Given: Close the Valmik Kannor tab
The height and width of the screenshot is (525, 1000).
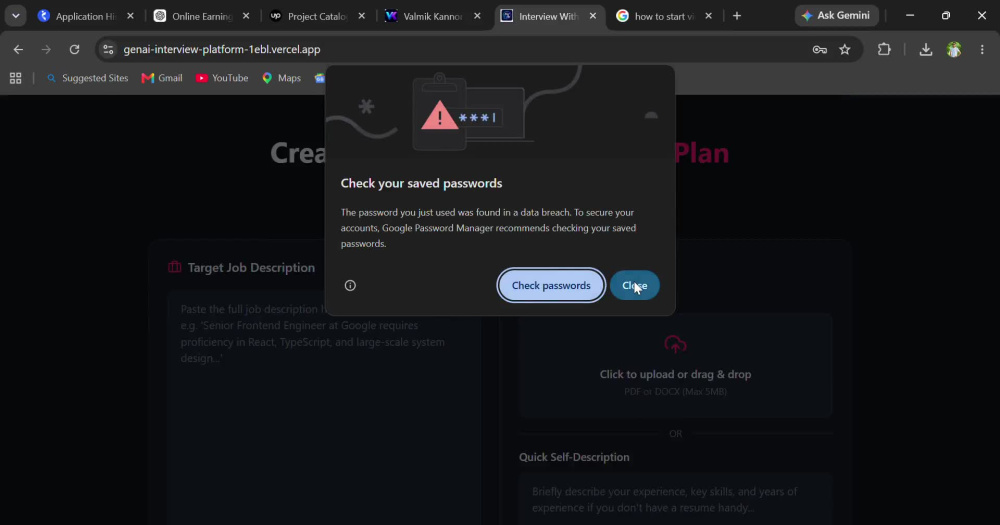Looking at the screenshot, I should tap(477, 16).
